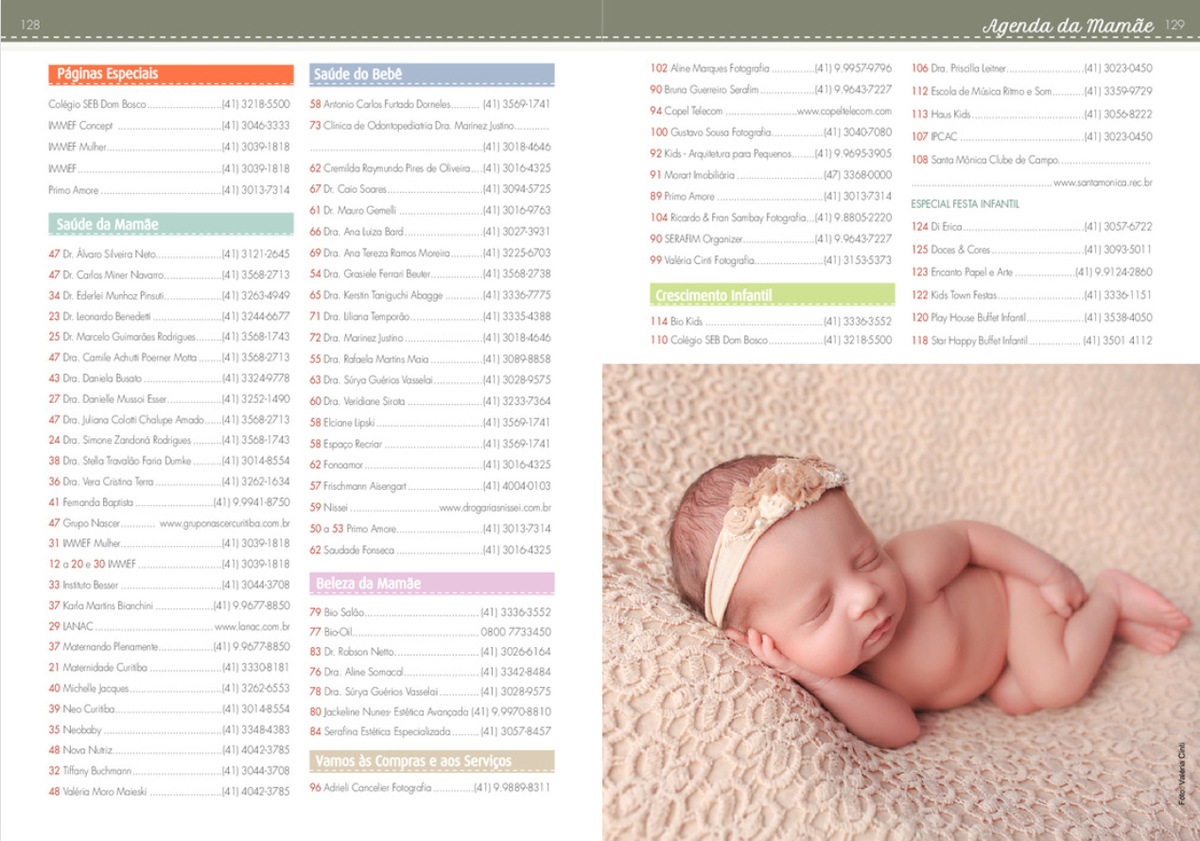
Task: Select the Dra. Ana Luiza Bard entry
Action: pos(431,232)
